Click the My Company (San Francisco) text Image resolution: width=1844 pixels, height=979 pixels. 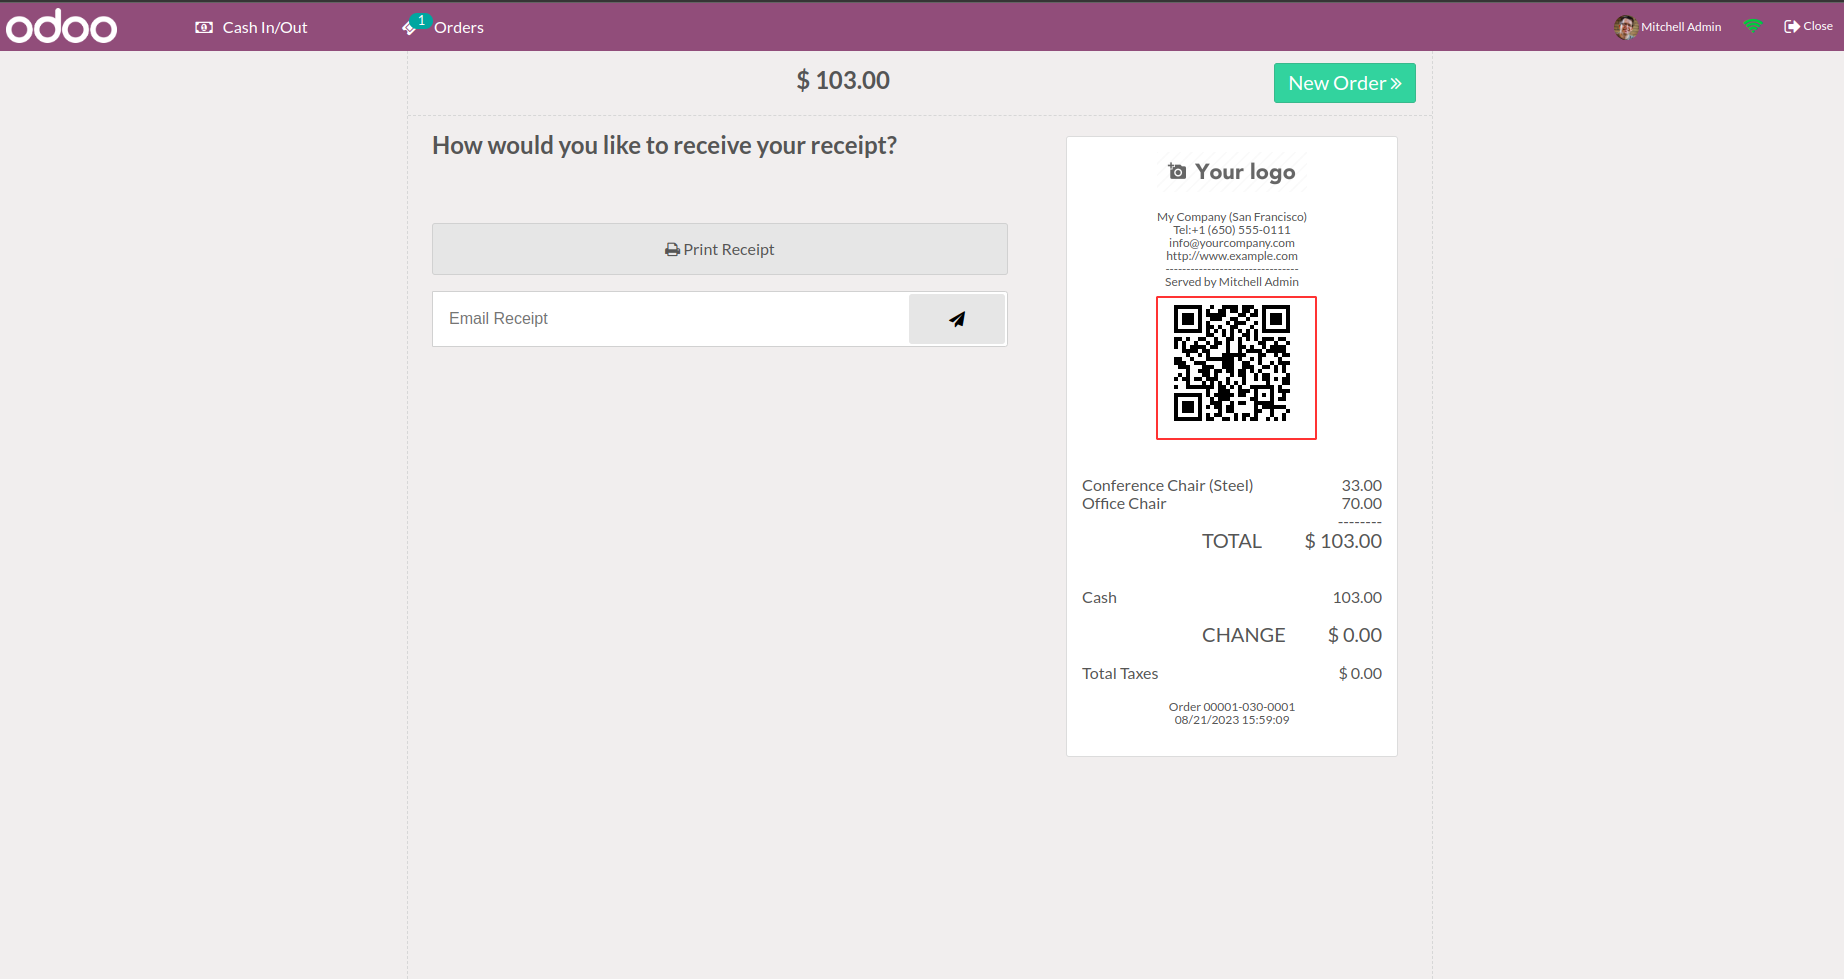(1232, 217)
